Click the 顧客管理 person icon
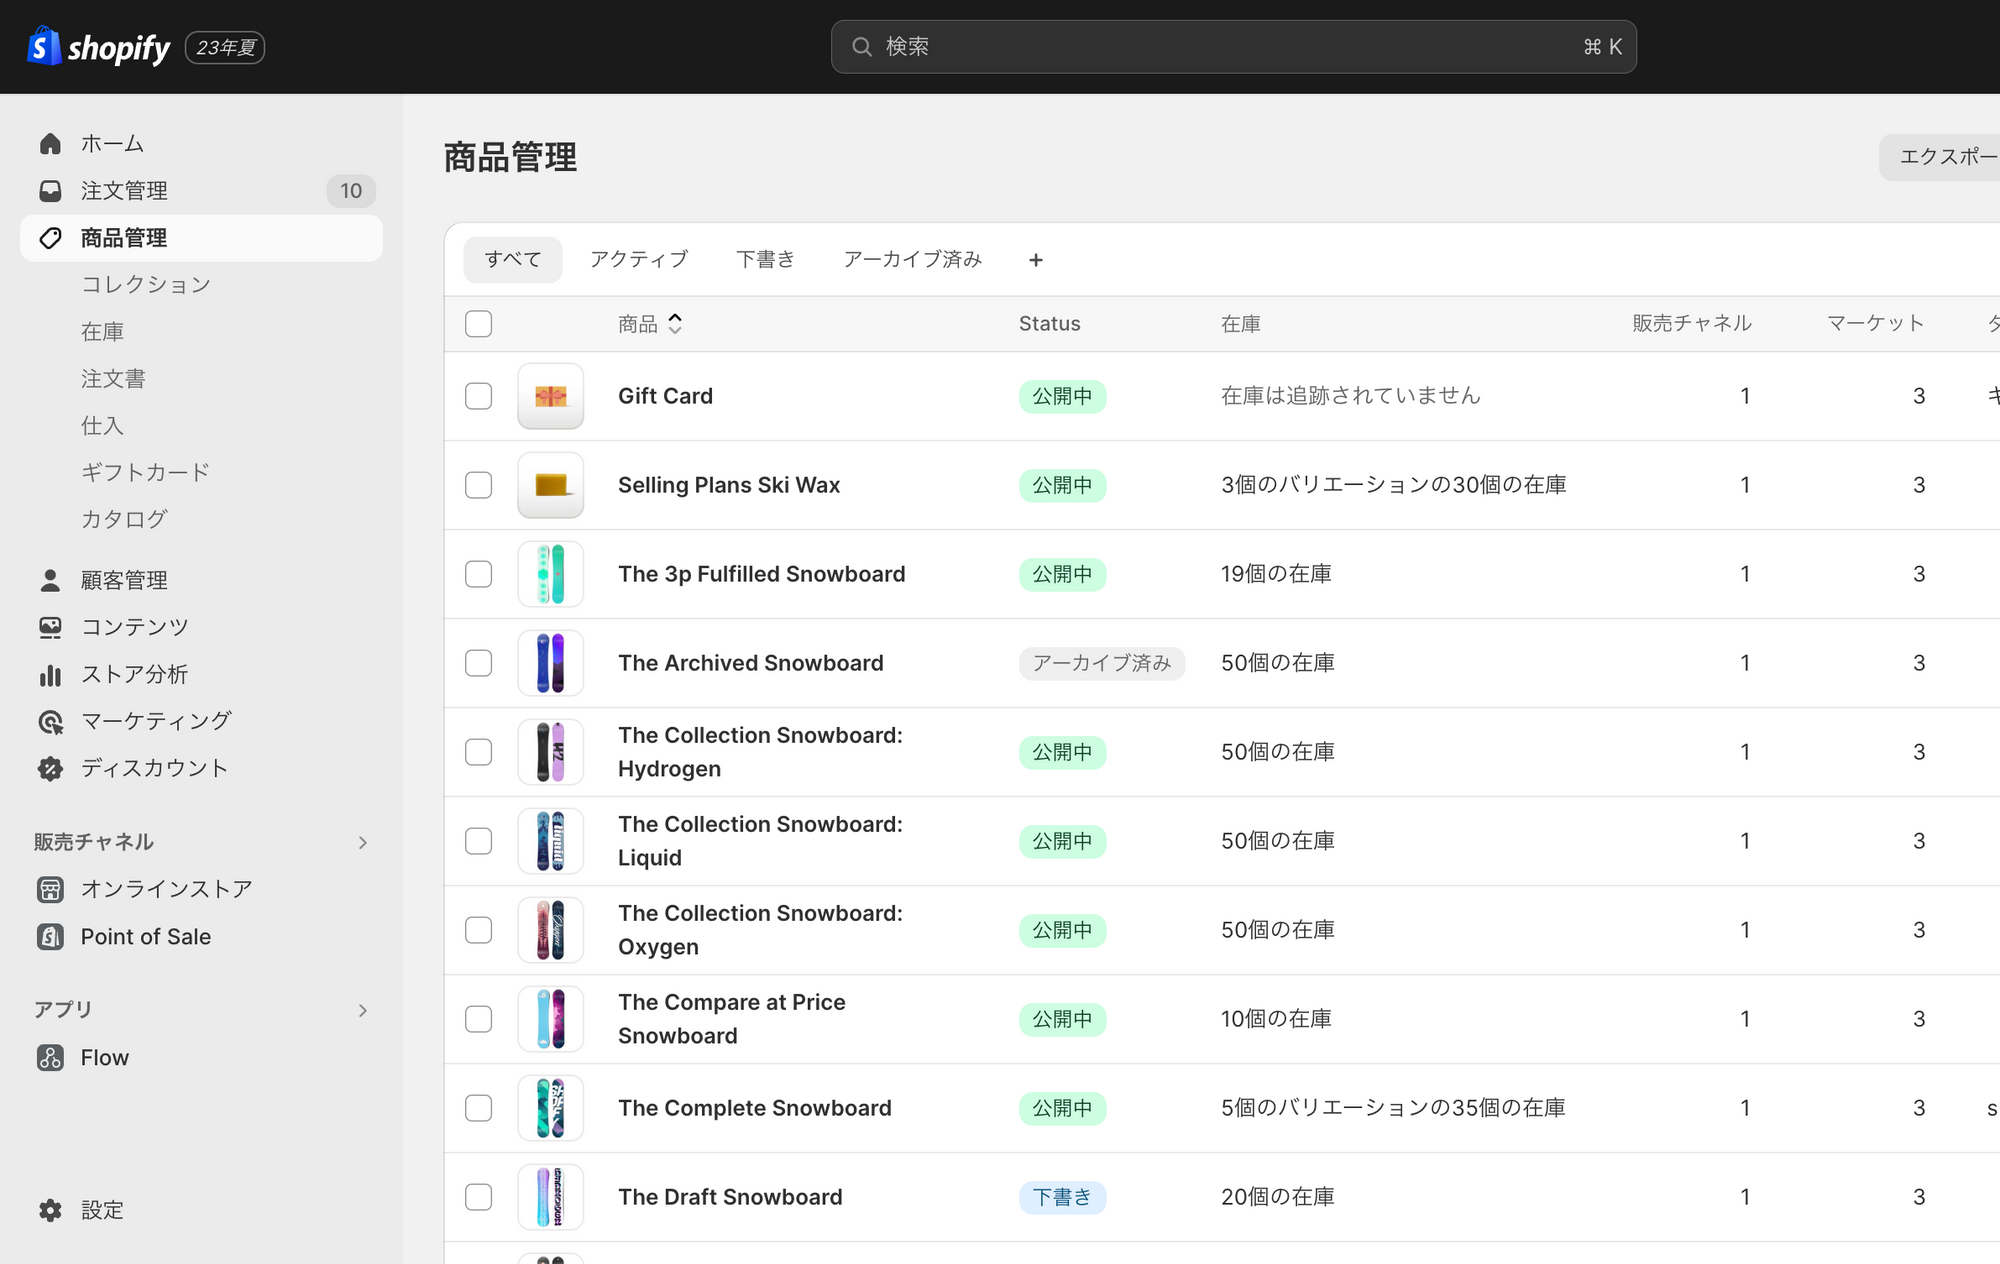The width and height of the screenshot is (2000, 1264). [x=50, y=580]
